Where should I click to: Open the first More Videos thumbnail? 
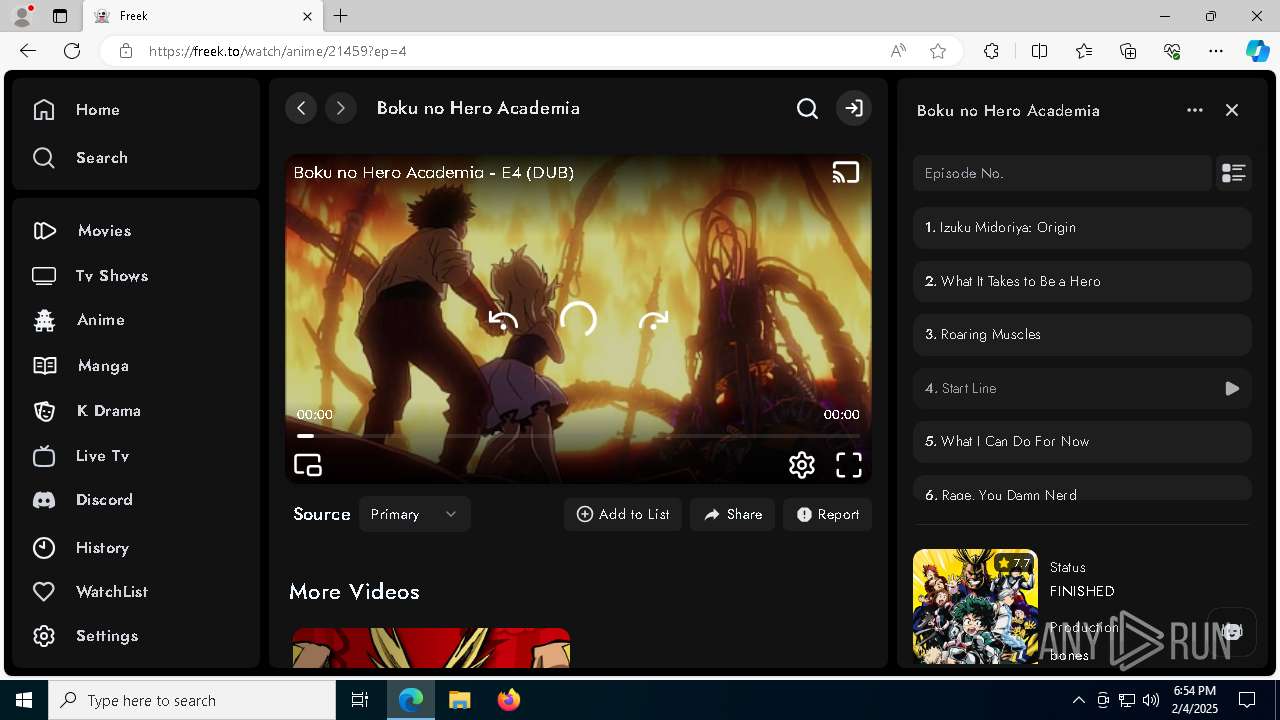click(x=431, y=648)
